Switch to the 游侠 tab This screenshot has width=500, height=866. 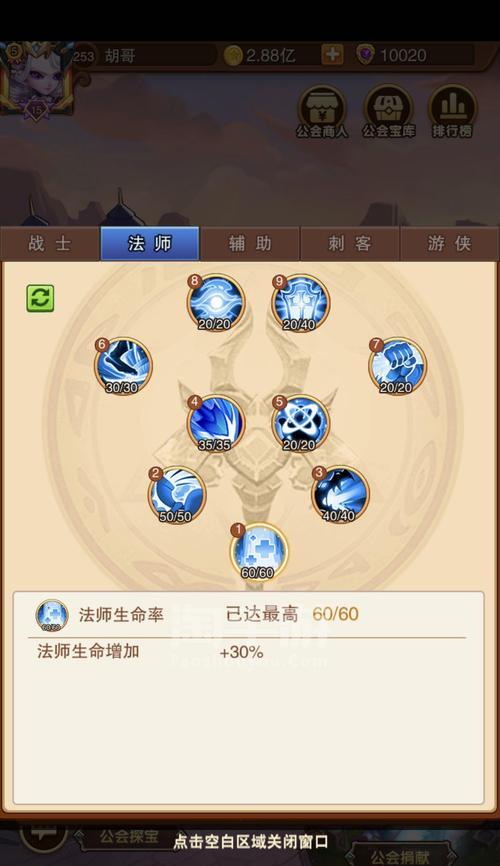point(450,244)
